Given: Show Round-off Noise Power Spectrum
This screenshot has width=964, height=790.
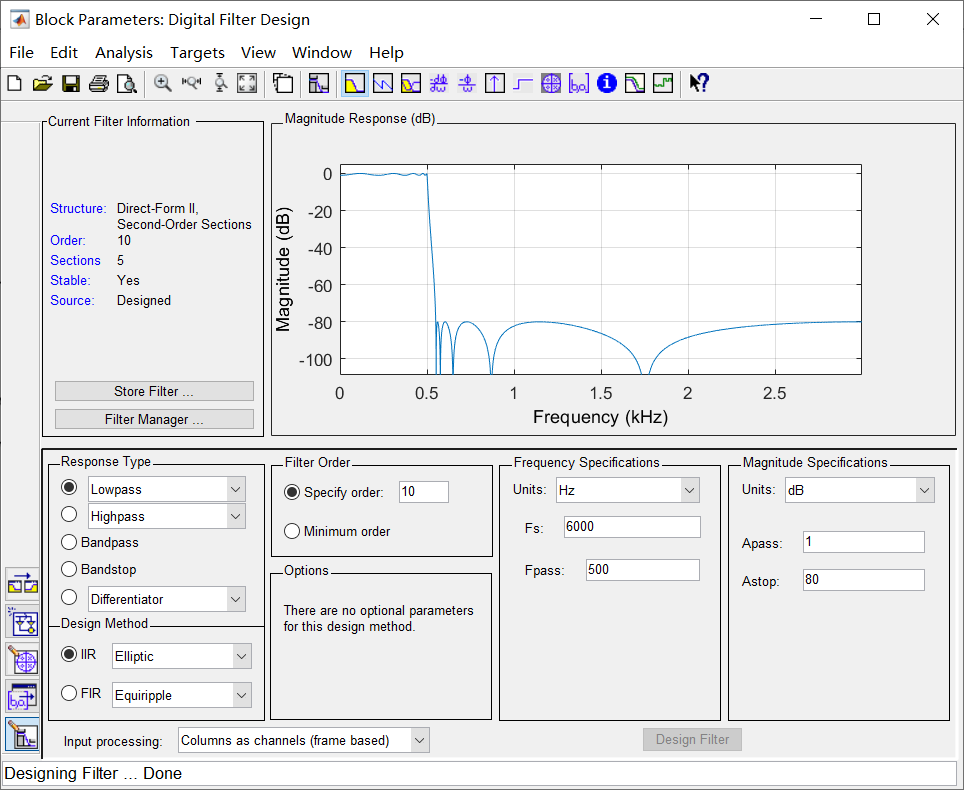Looking at the screenshot, I should coord(663,83).
